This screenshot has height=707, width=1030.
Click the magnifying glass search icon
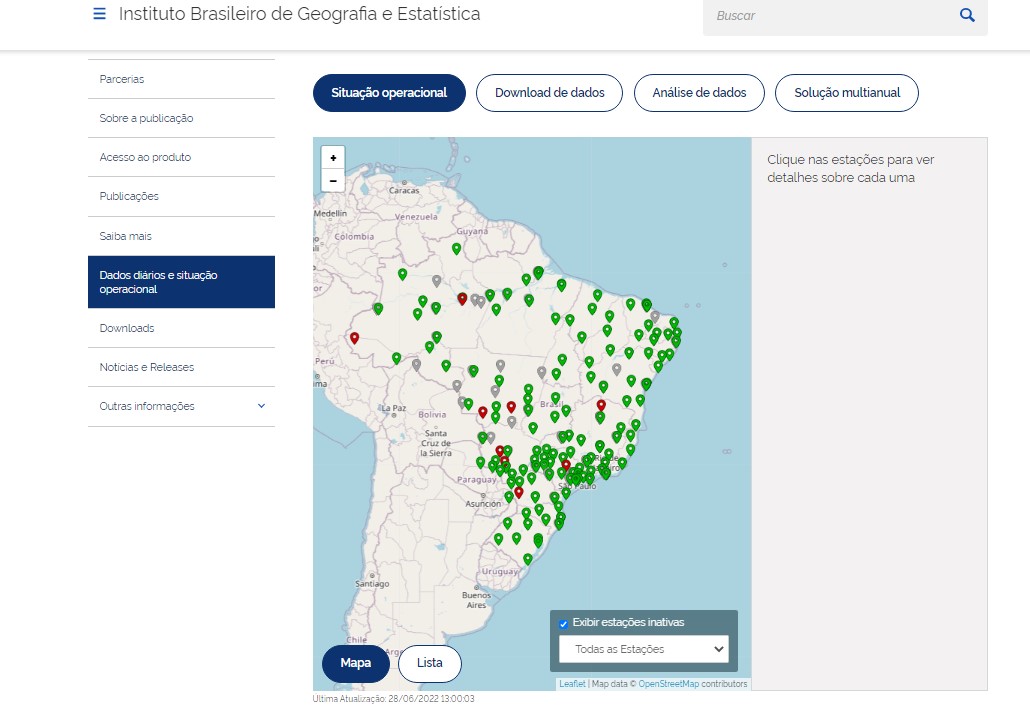click(x=967, y=15)
